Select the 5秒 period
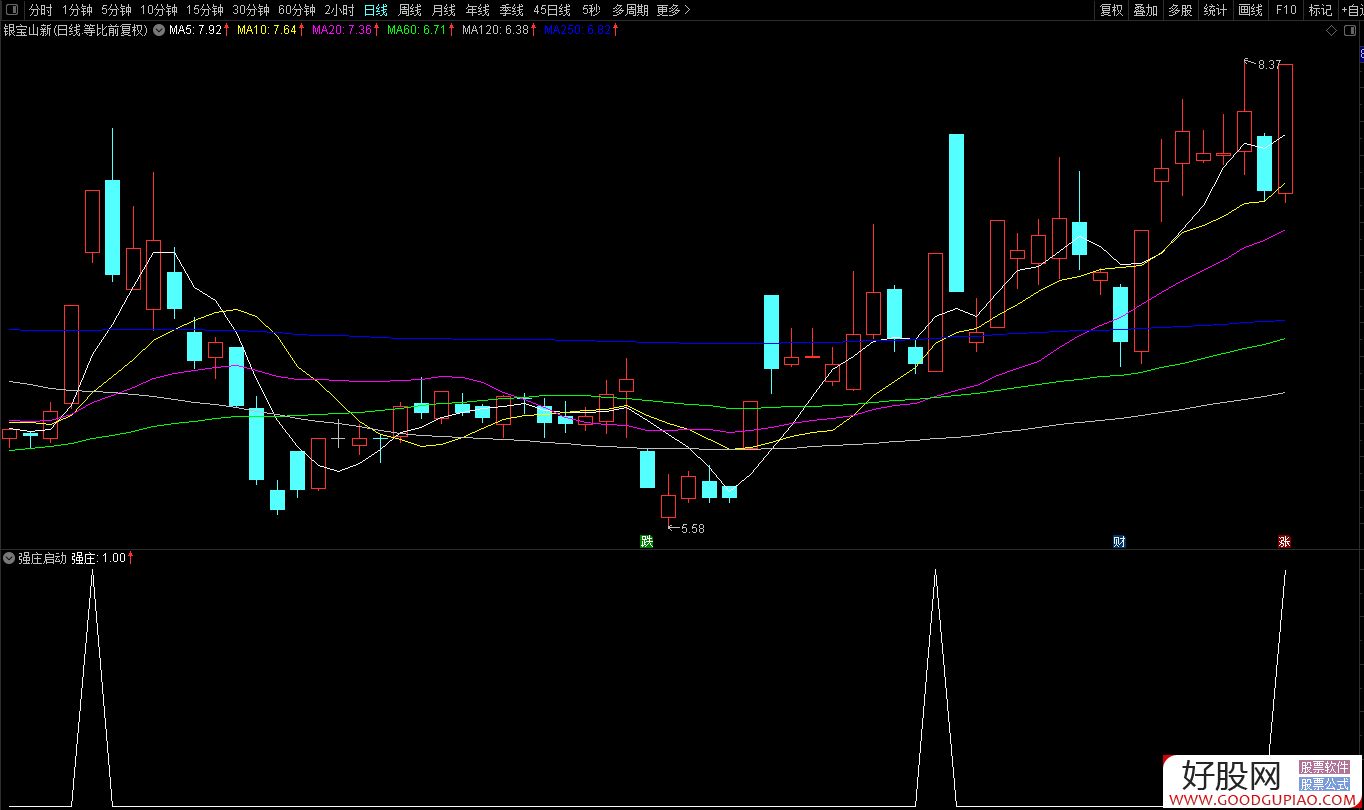The height and width of the screenshot is (810, 1364). pyautogui.click(x=591, y=10)
